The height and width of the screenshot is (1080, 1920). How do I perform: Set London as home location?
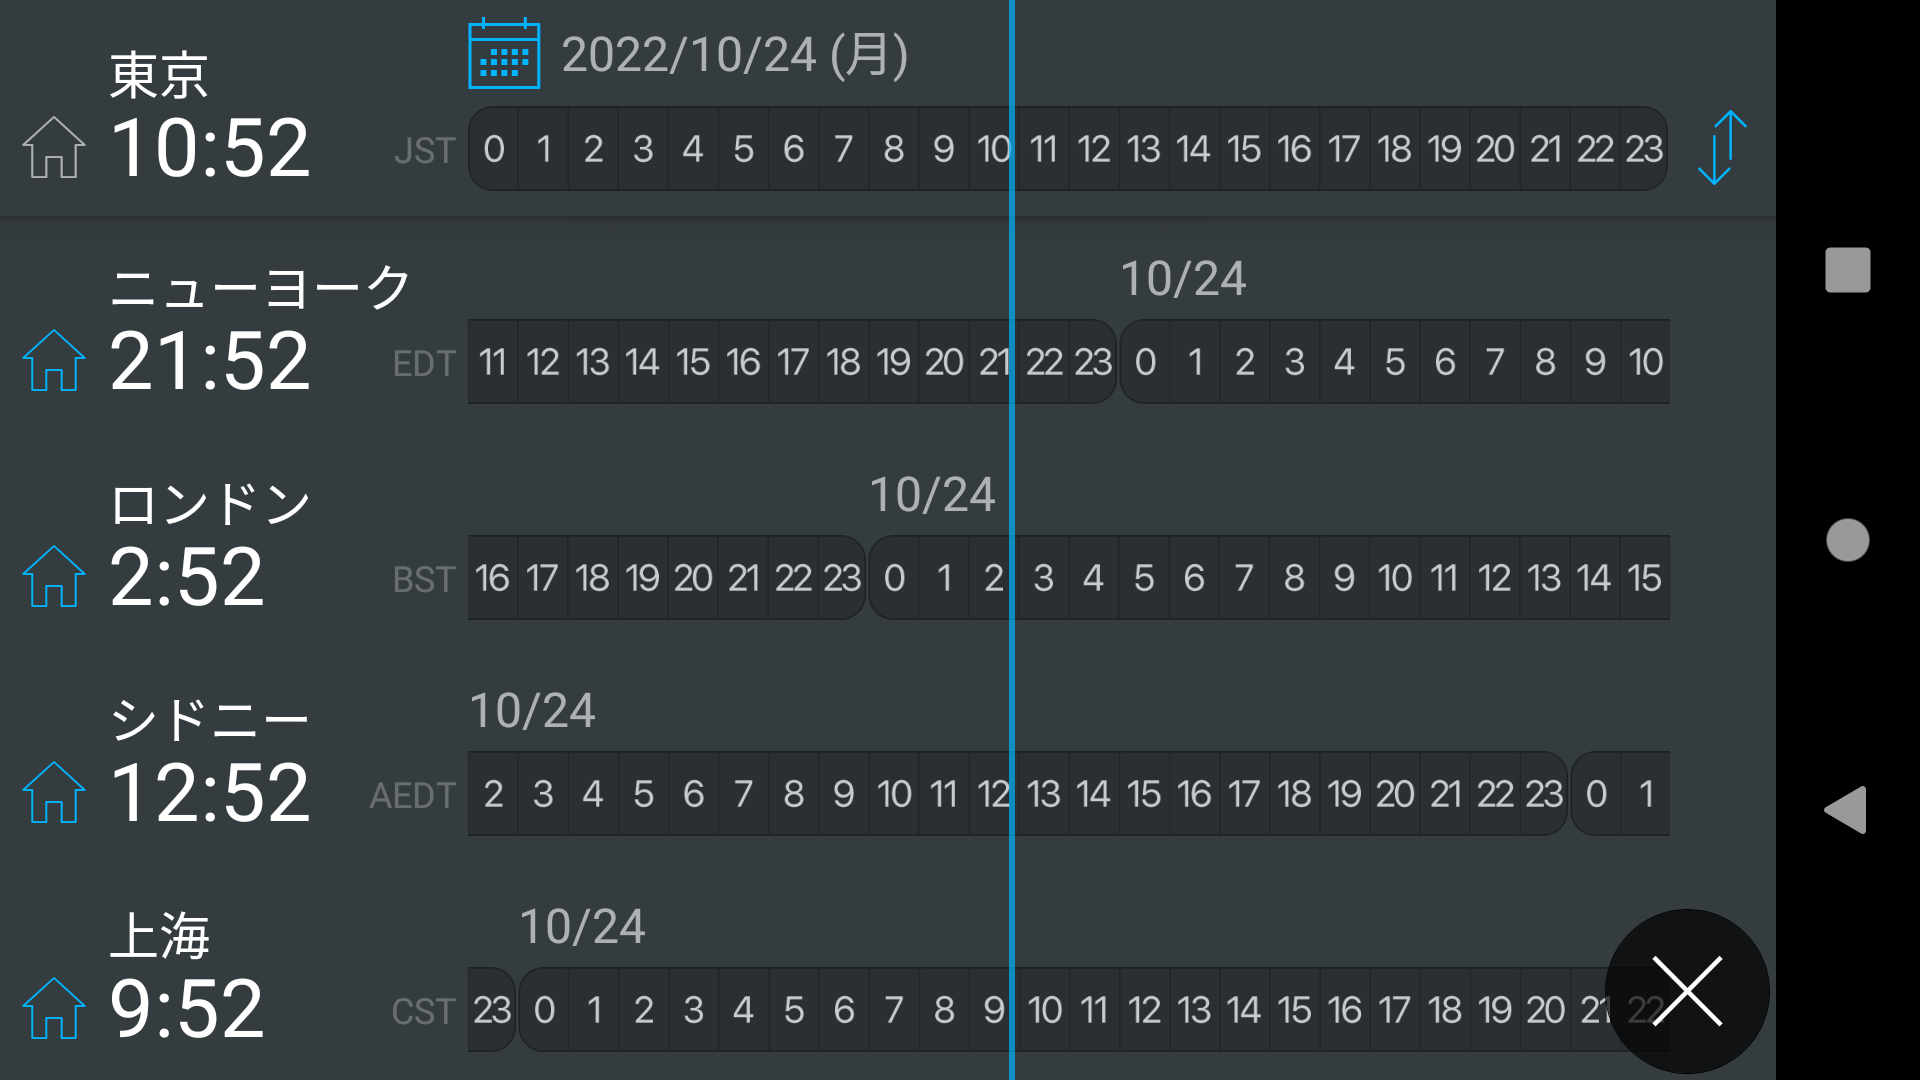click(x=54, y=577)
